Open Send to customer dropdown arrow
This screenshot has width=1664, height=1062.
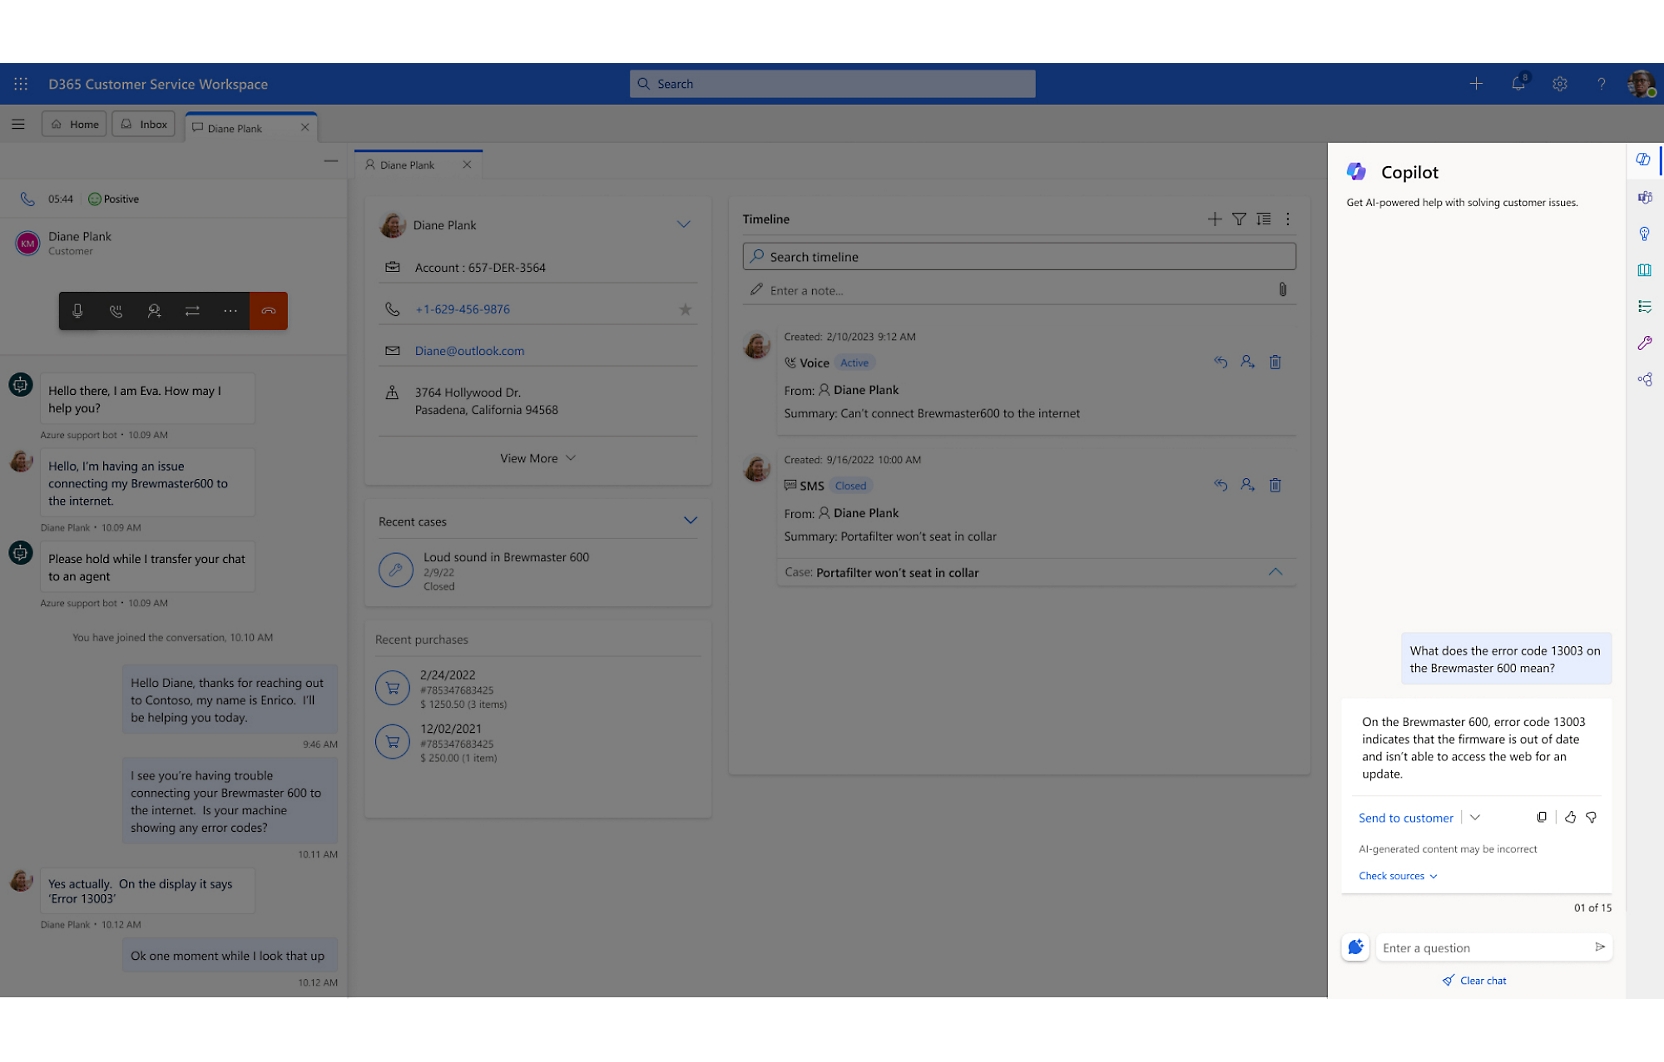(x=1475, y=817)
